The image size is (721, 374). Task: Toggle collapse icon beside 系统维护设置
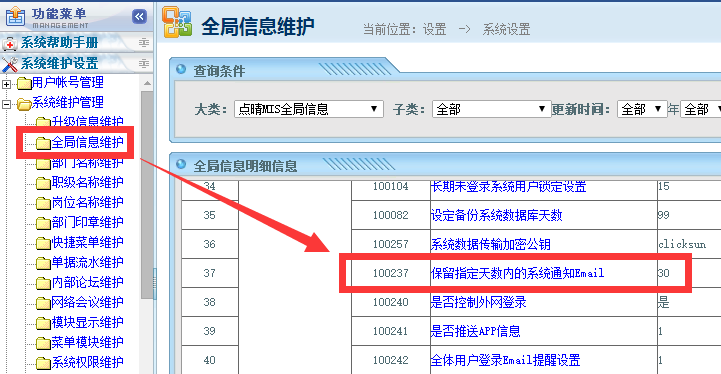pyautogui.click(x=143, y=63)
